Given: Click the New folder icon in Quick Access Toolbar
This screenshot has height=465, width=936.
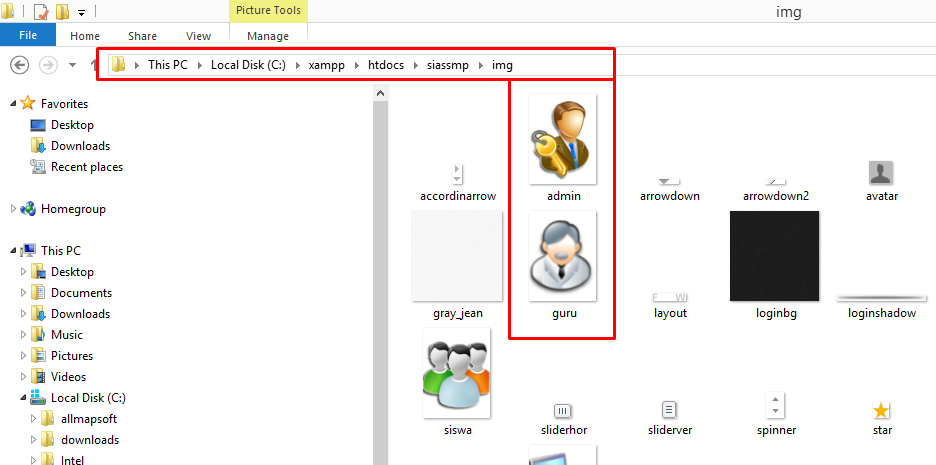Looking at the screenshot, I should tap(62, 11).
